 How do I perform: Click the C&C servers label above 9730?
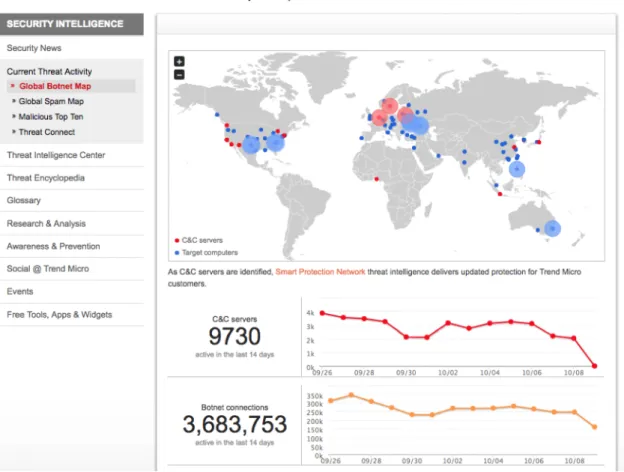pyautogui.click(x=234, y=319)
